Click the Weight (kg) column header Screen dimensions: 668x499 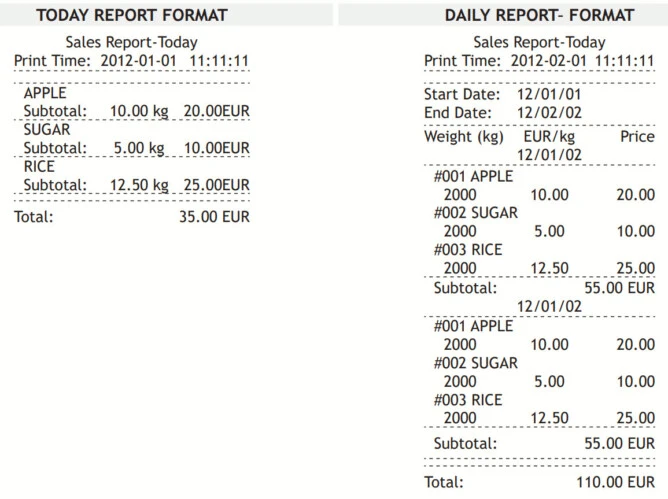(464, 136)
